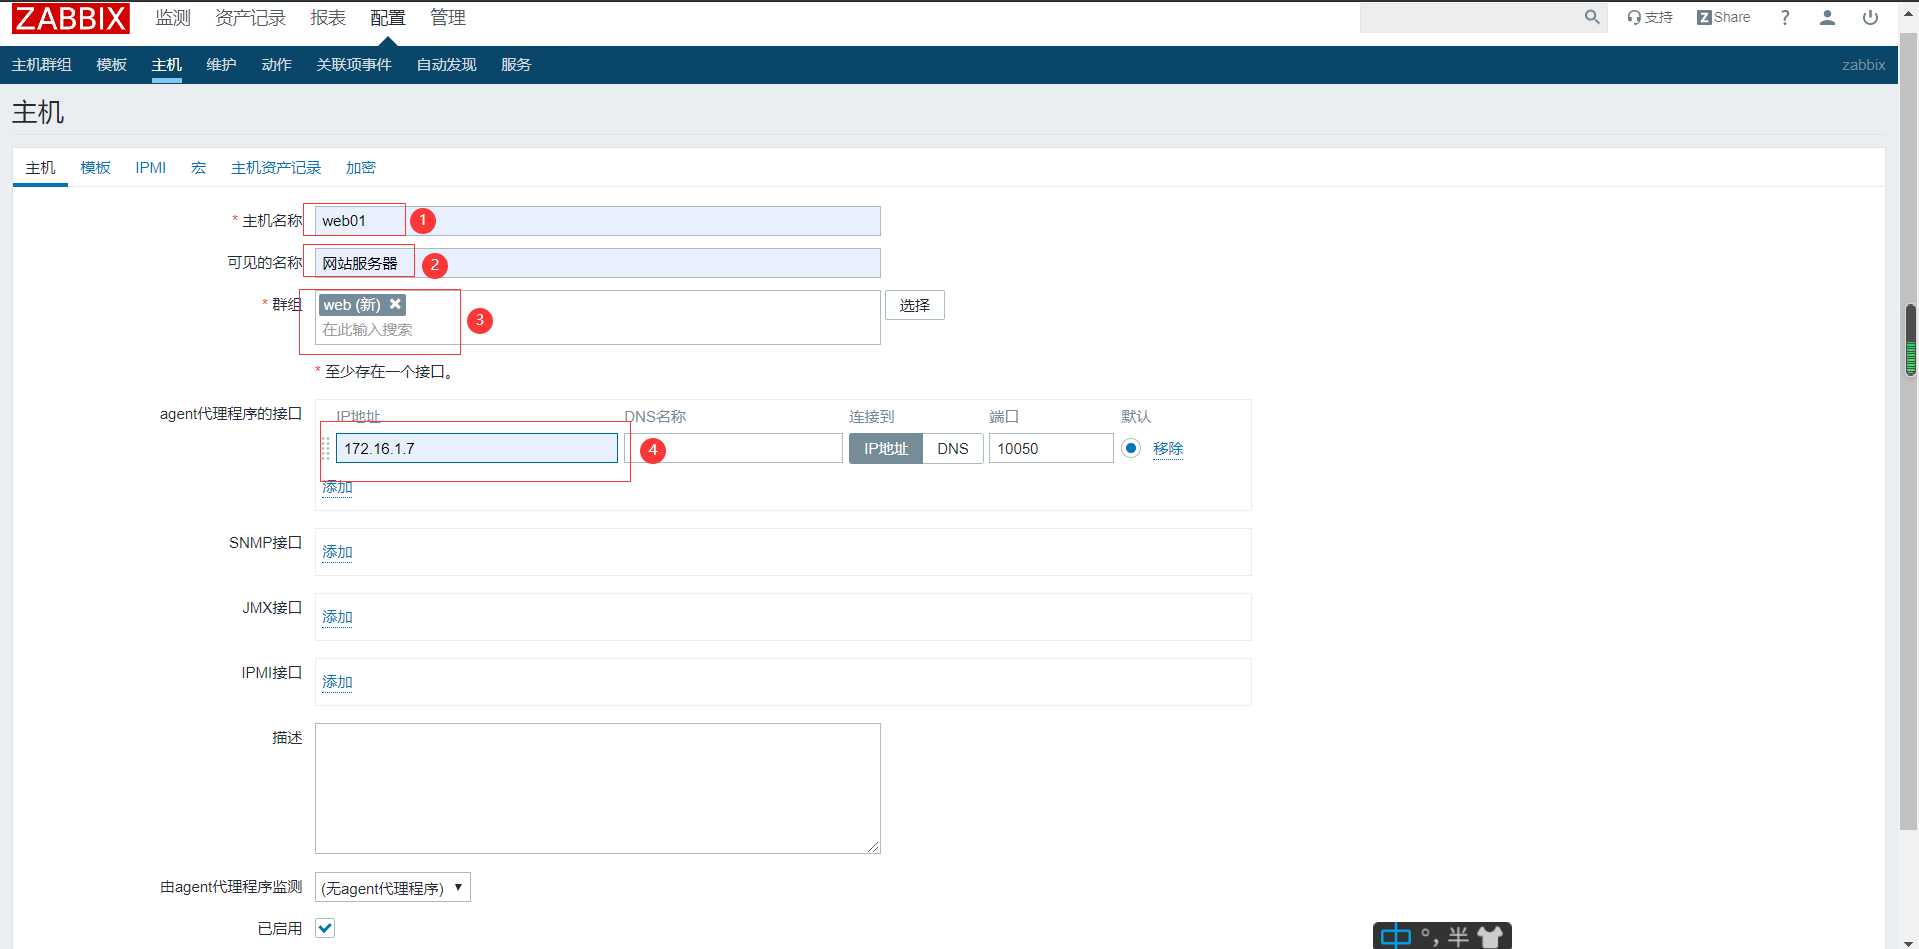Focus the IP地址 field 172.16.1.7
Viewport: 1919px width, 949px height.
477,448
